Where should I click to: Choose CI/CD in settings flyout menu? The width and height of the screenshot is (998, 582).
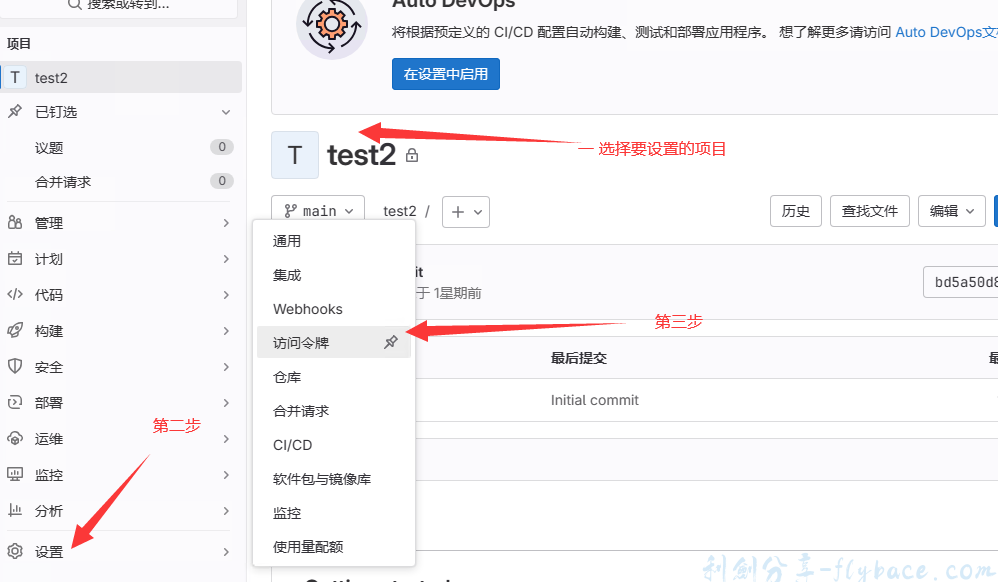293,445
